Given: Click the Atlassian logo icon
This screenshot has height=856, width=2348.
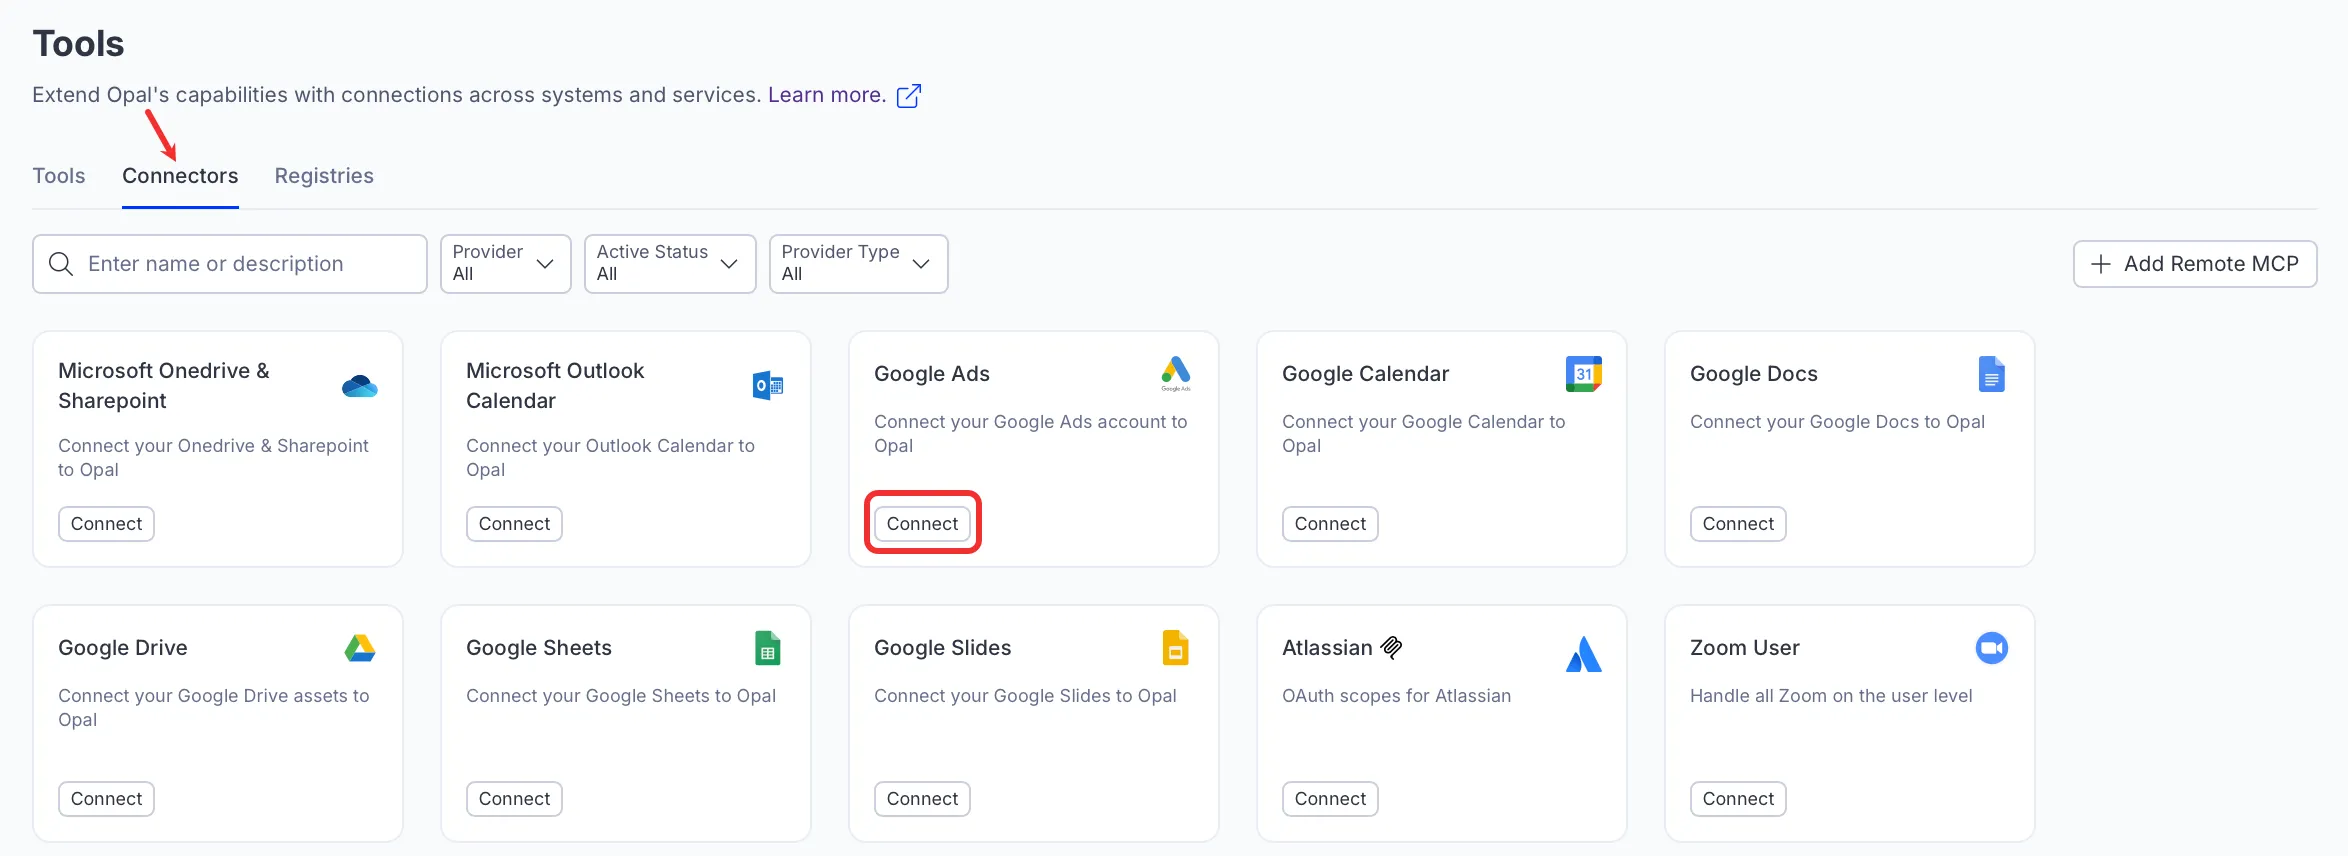Looking at the screenshot, I should point(1584,654).
